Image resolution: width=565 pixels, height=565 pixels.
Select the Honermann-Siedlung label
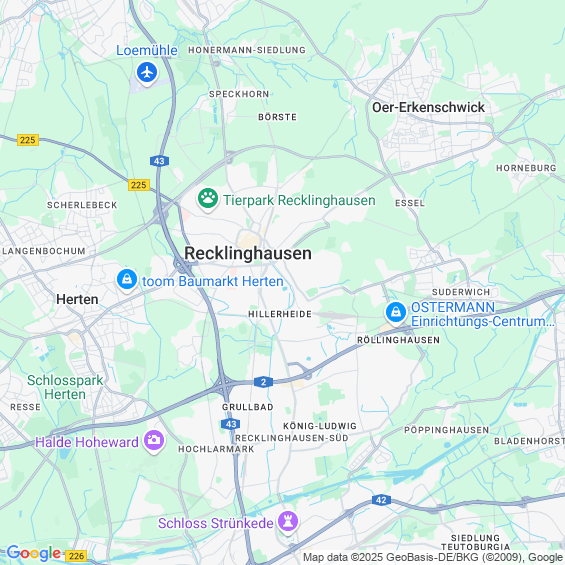[x=247, y=50]
